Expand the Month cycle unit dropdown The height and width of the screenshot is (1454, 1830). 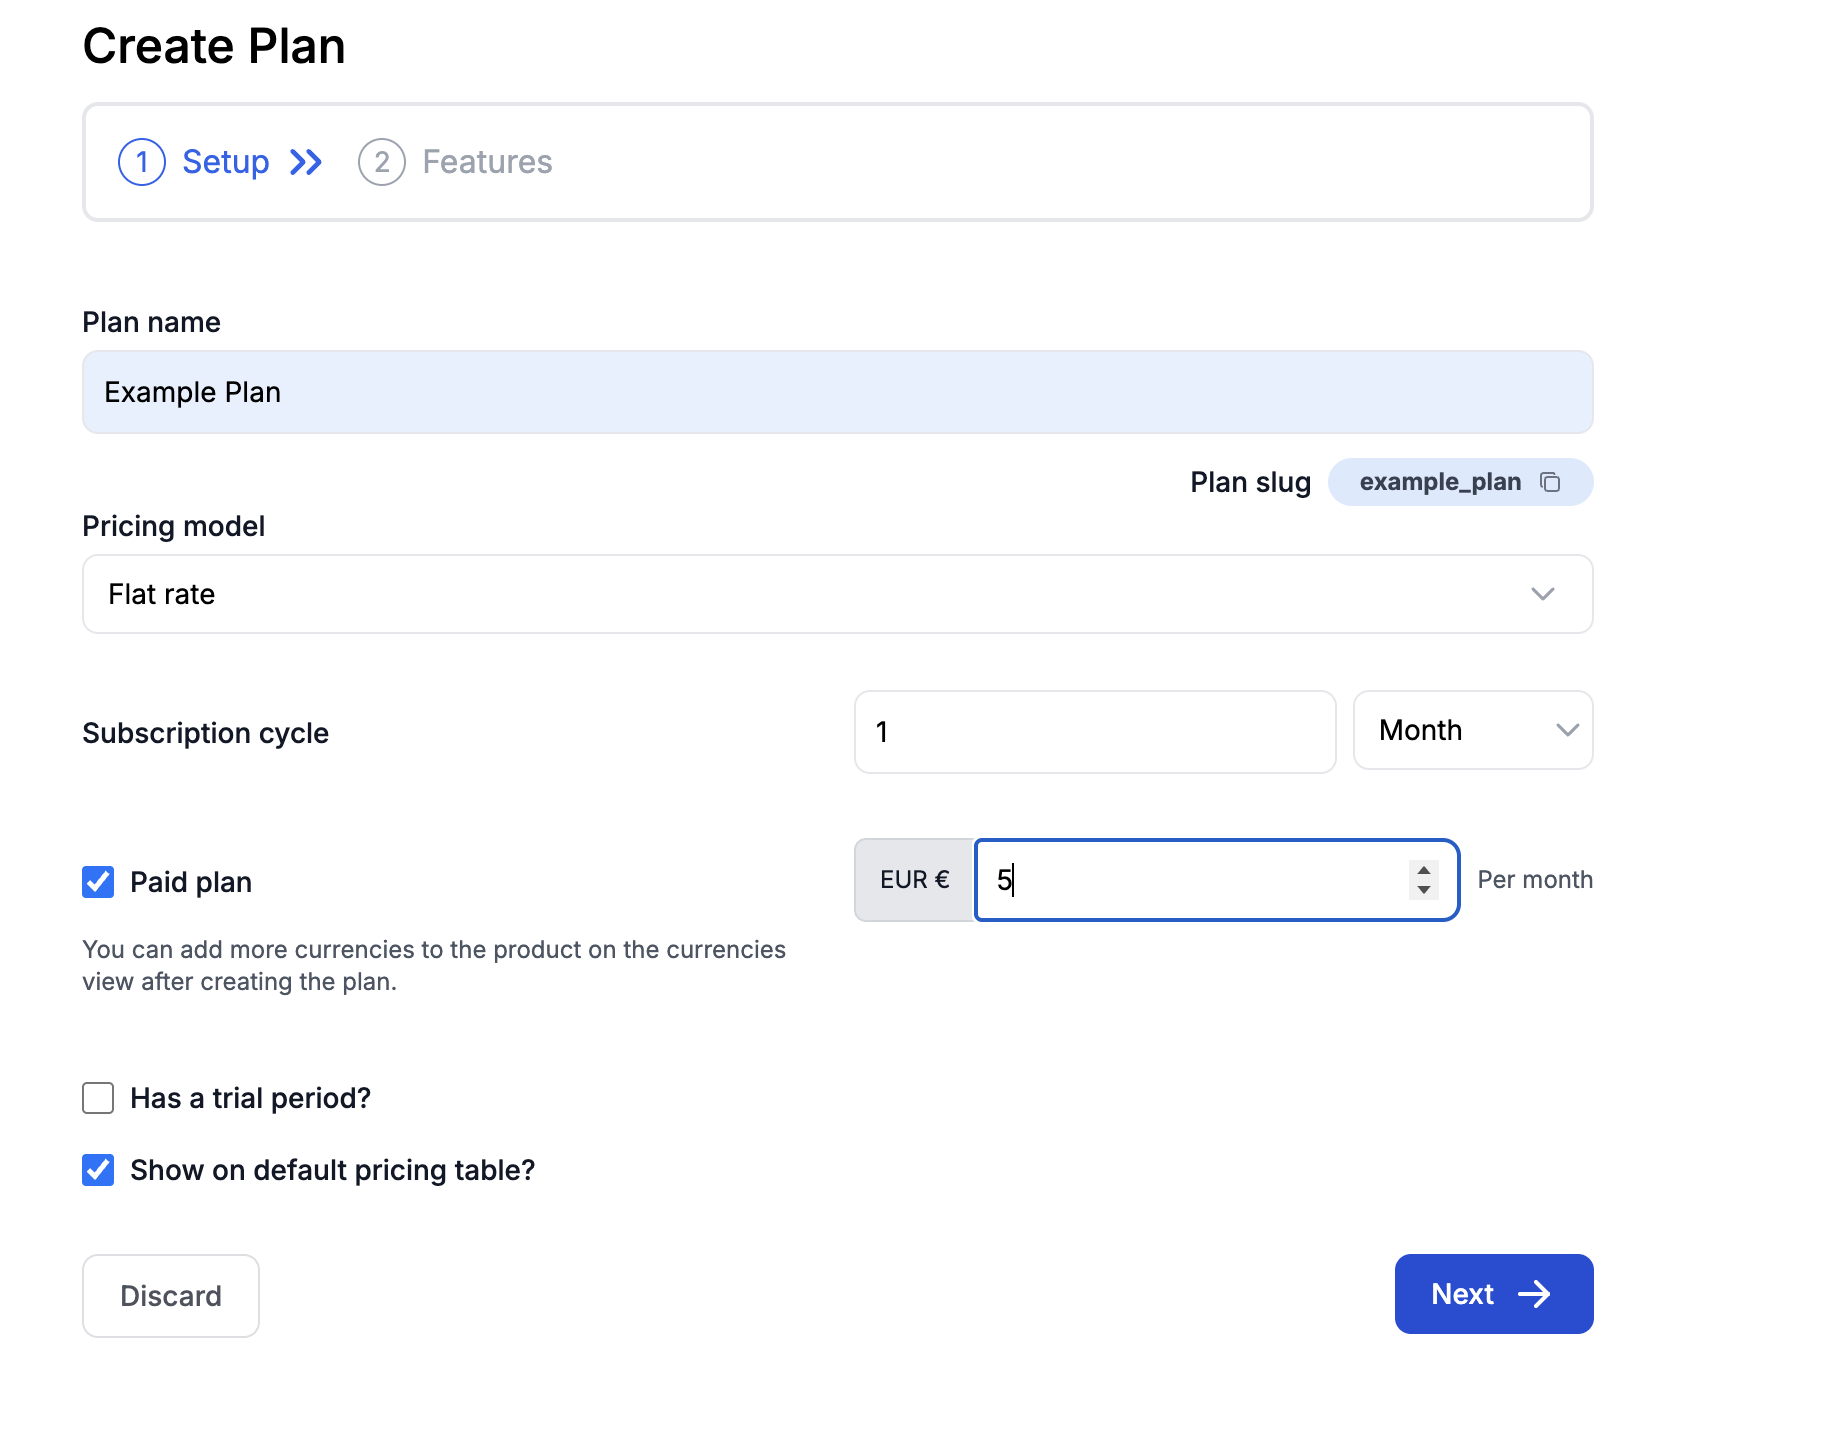coord(1472,730)
